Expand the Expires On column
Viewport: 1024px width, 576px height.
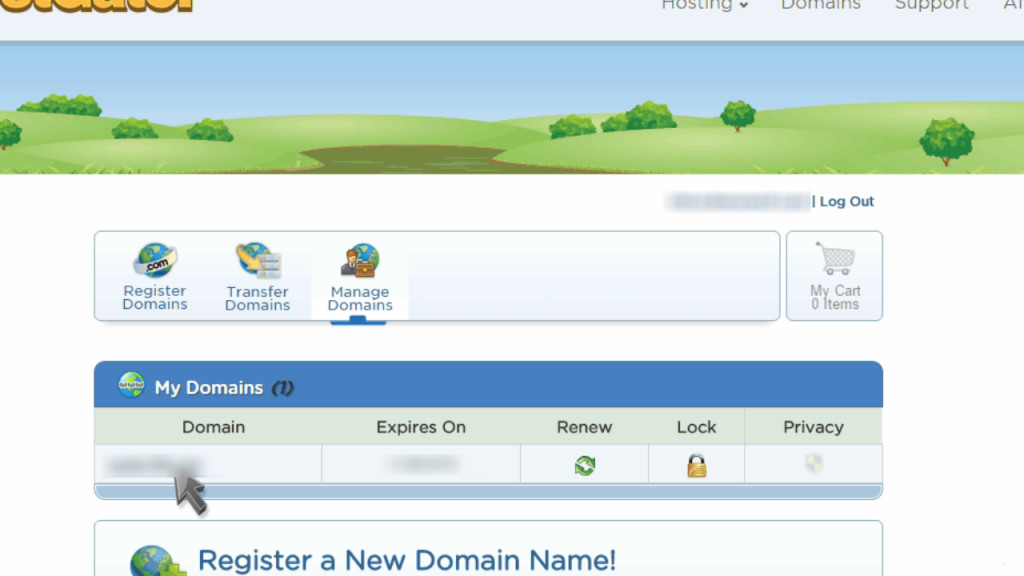[x=420, y=427]
